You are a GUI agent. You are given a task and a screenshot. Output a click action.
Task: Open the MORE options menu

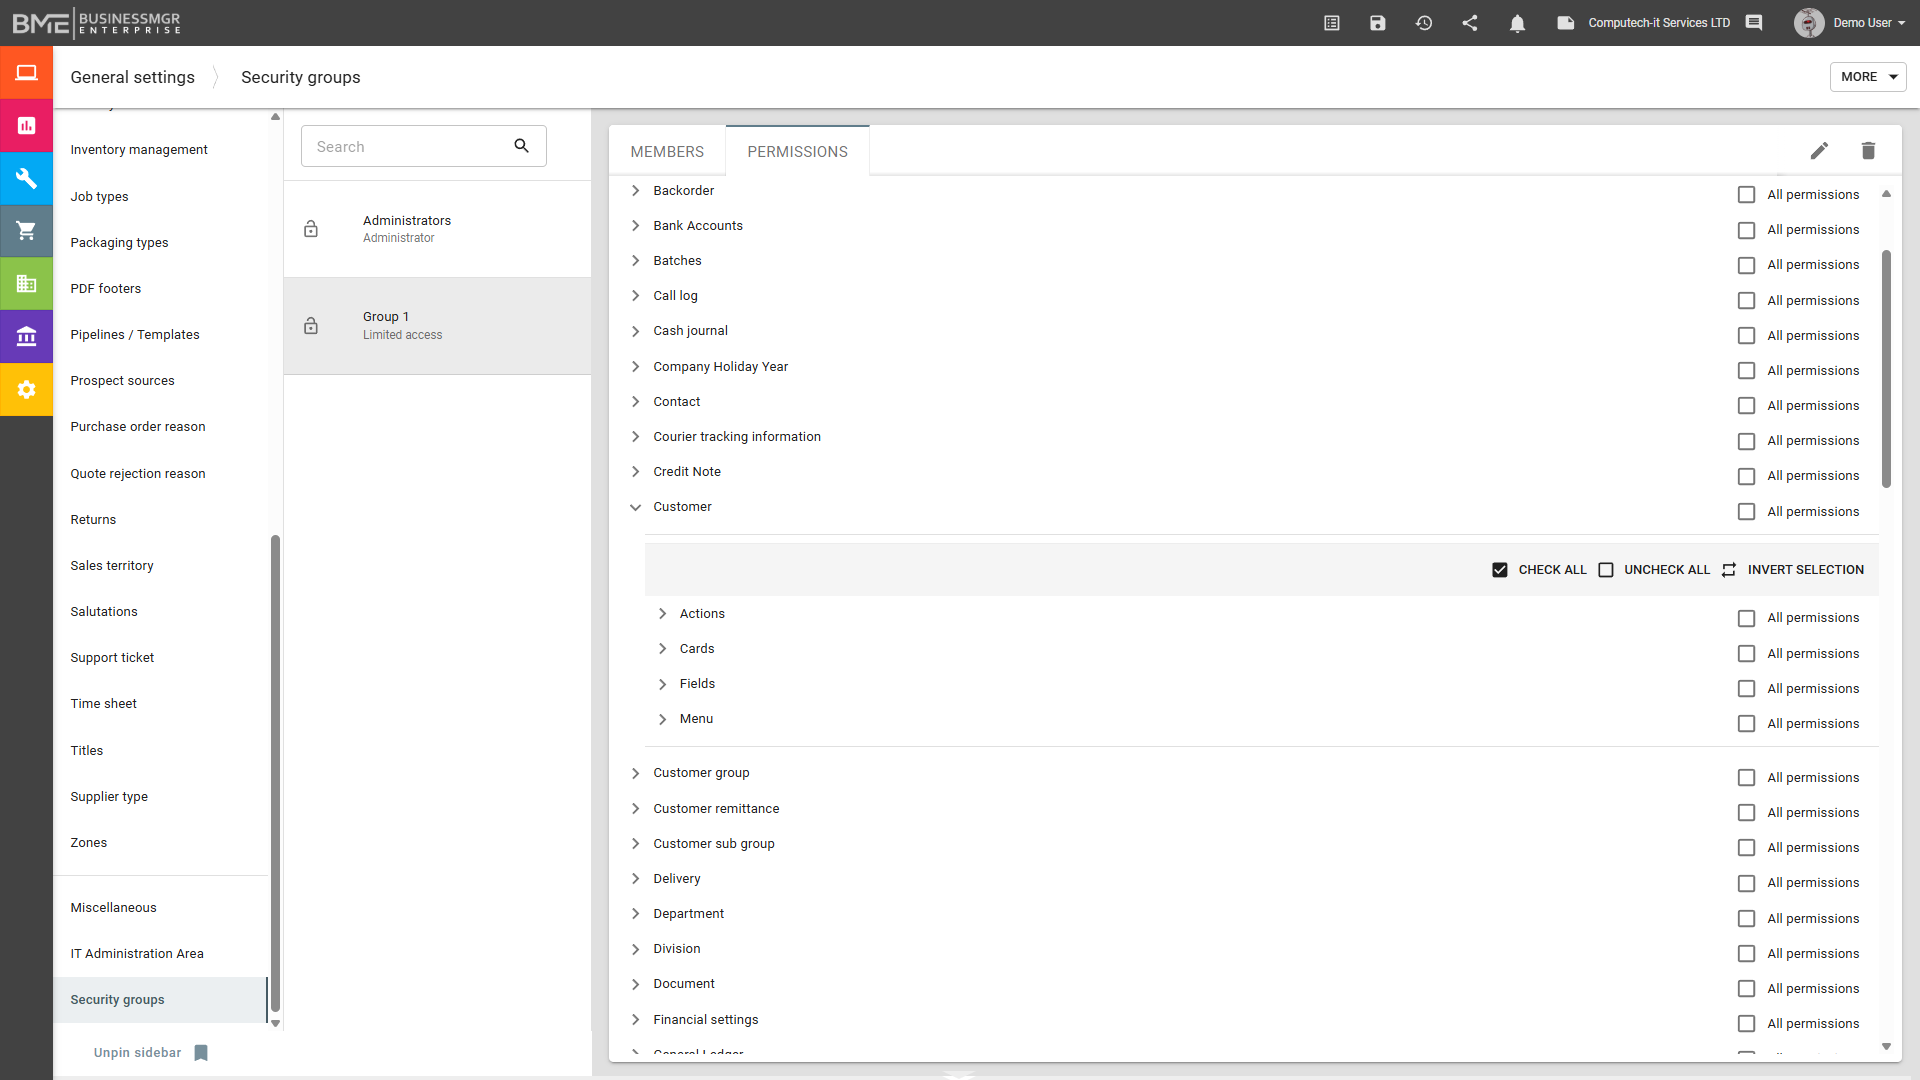[1866, 76]
